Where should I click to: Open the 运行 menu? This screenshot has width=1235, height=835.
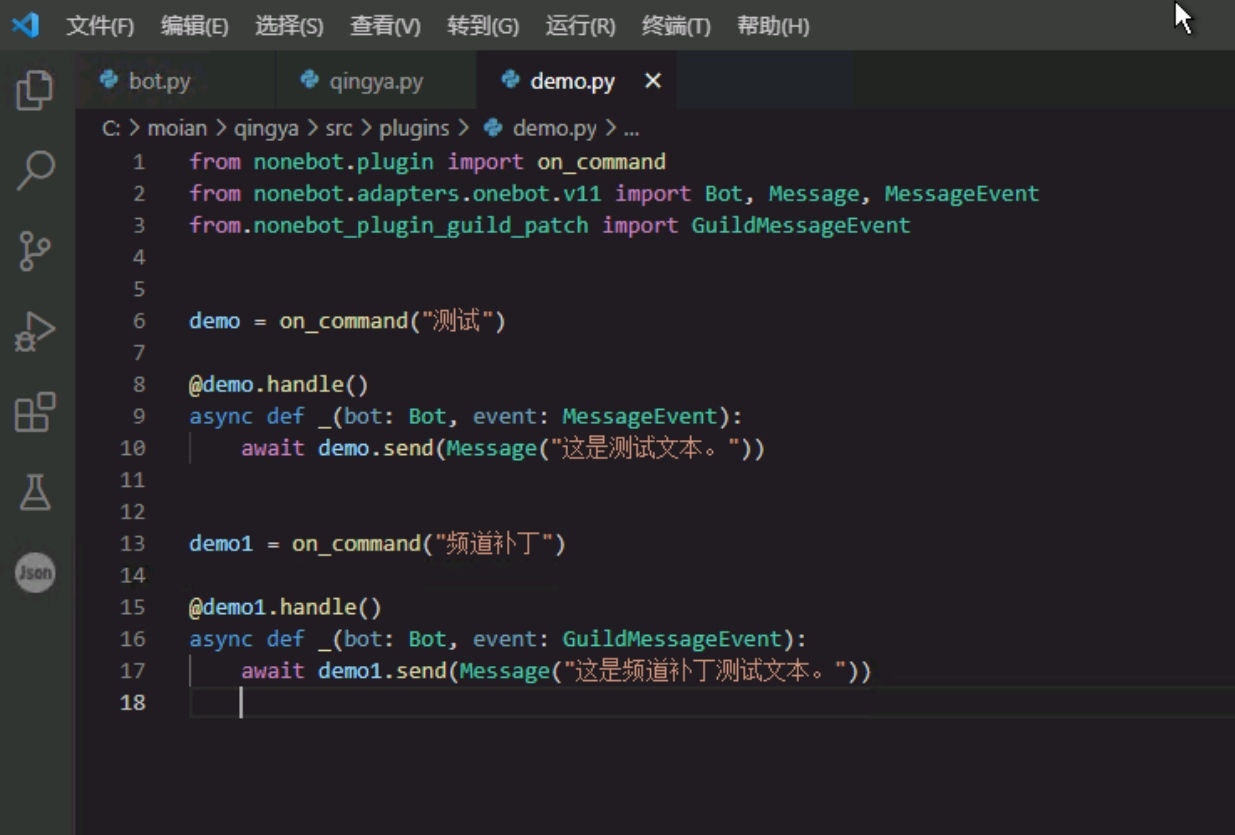tap(580, 27)
